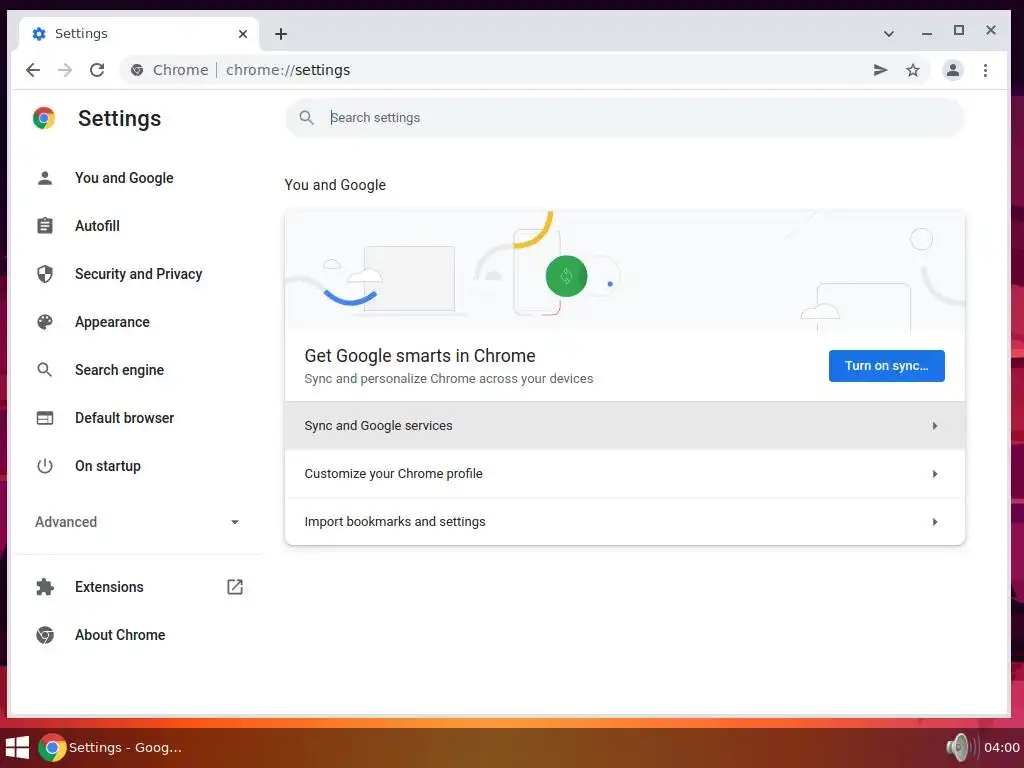Select the Settings tab
Viewport: 1024px width, 768px height.
point(139,34)
